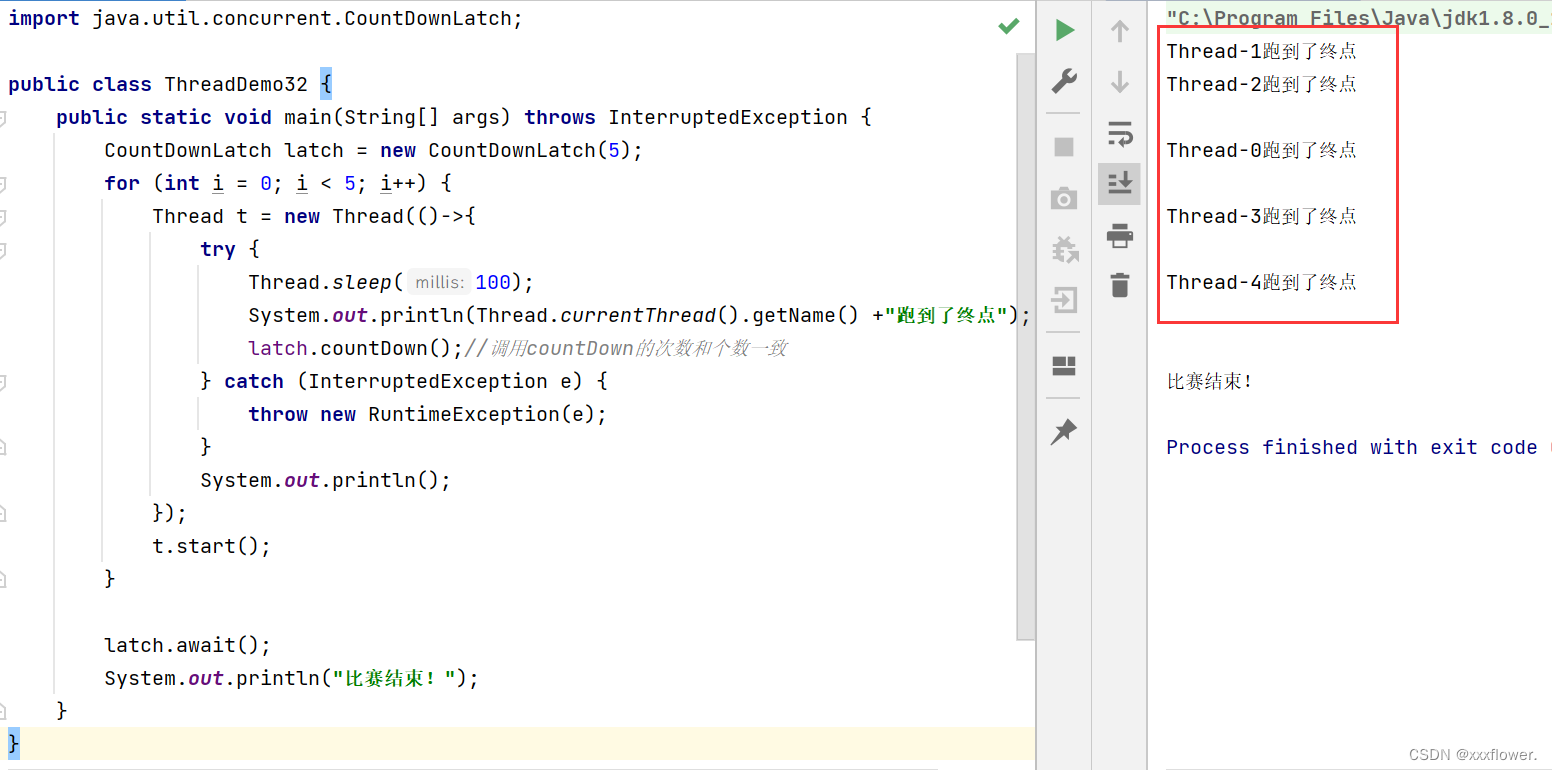Click 'main(String[] args)' in method signature
The height and width of the screenshot is (770, 1552).
point(397,118)
